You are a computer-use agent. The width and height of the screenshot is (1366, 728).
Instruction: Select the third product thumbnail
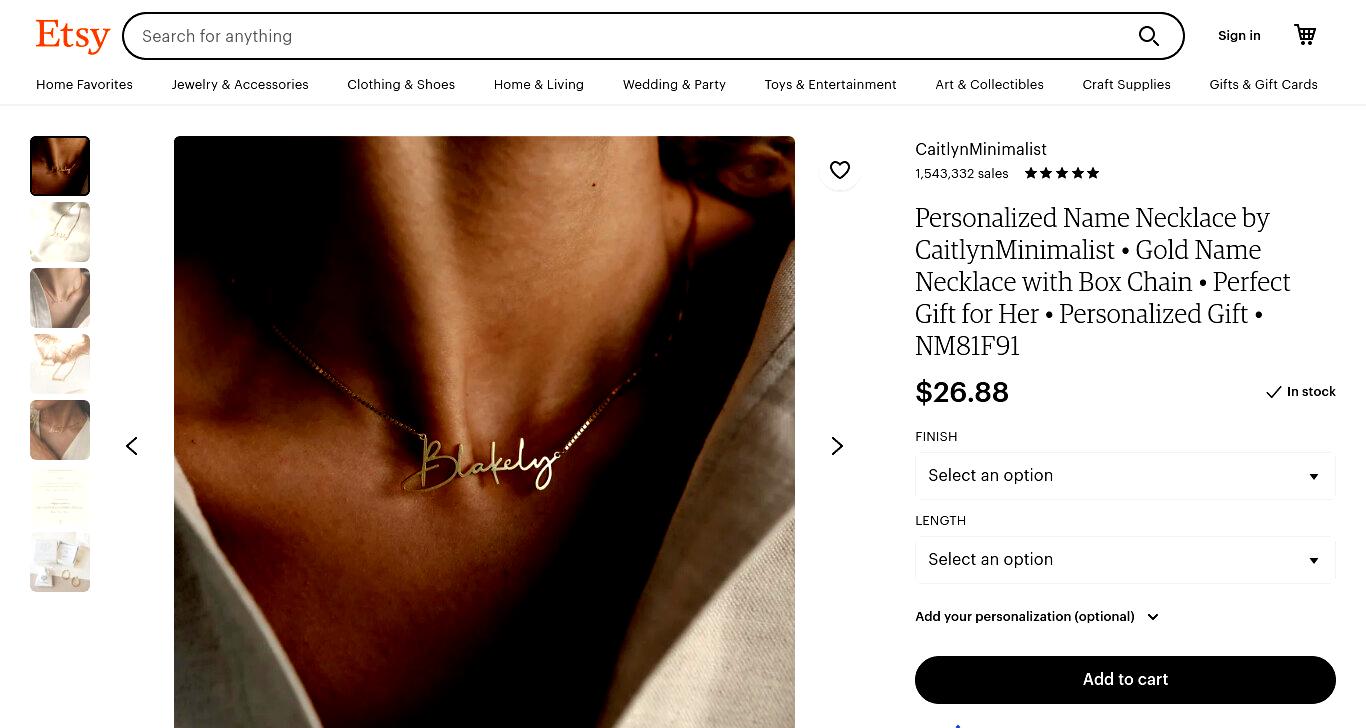[60, 298]
